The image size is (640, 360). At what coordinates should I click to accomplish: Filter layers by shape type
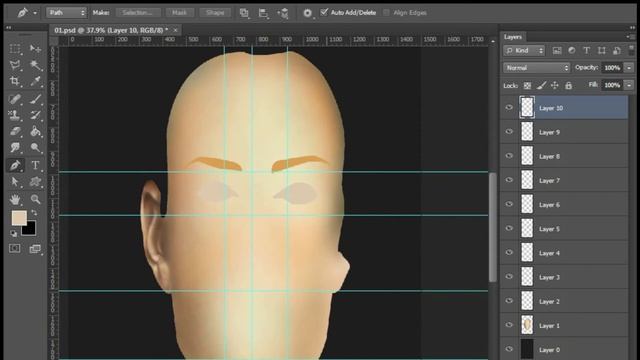pos(602,51)
